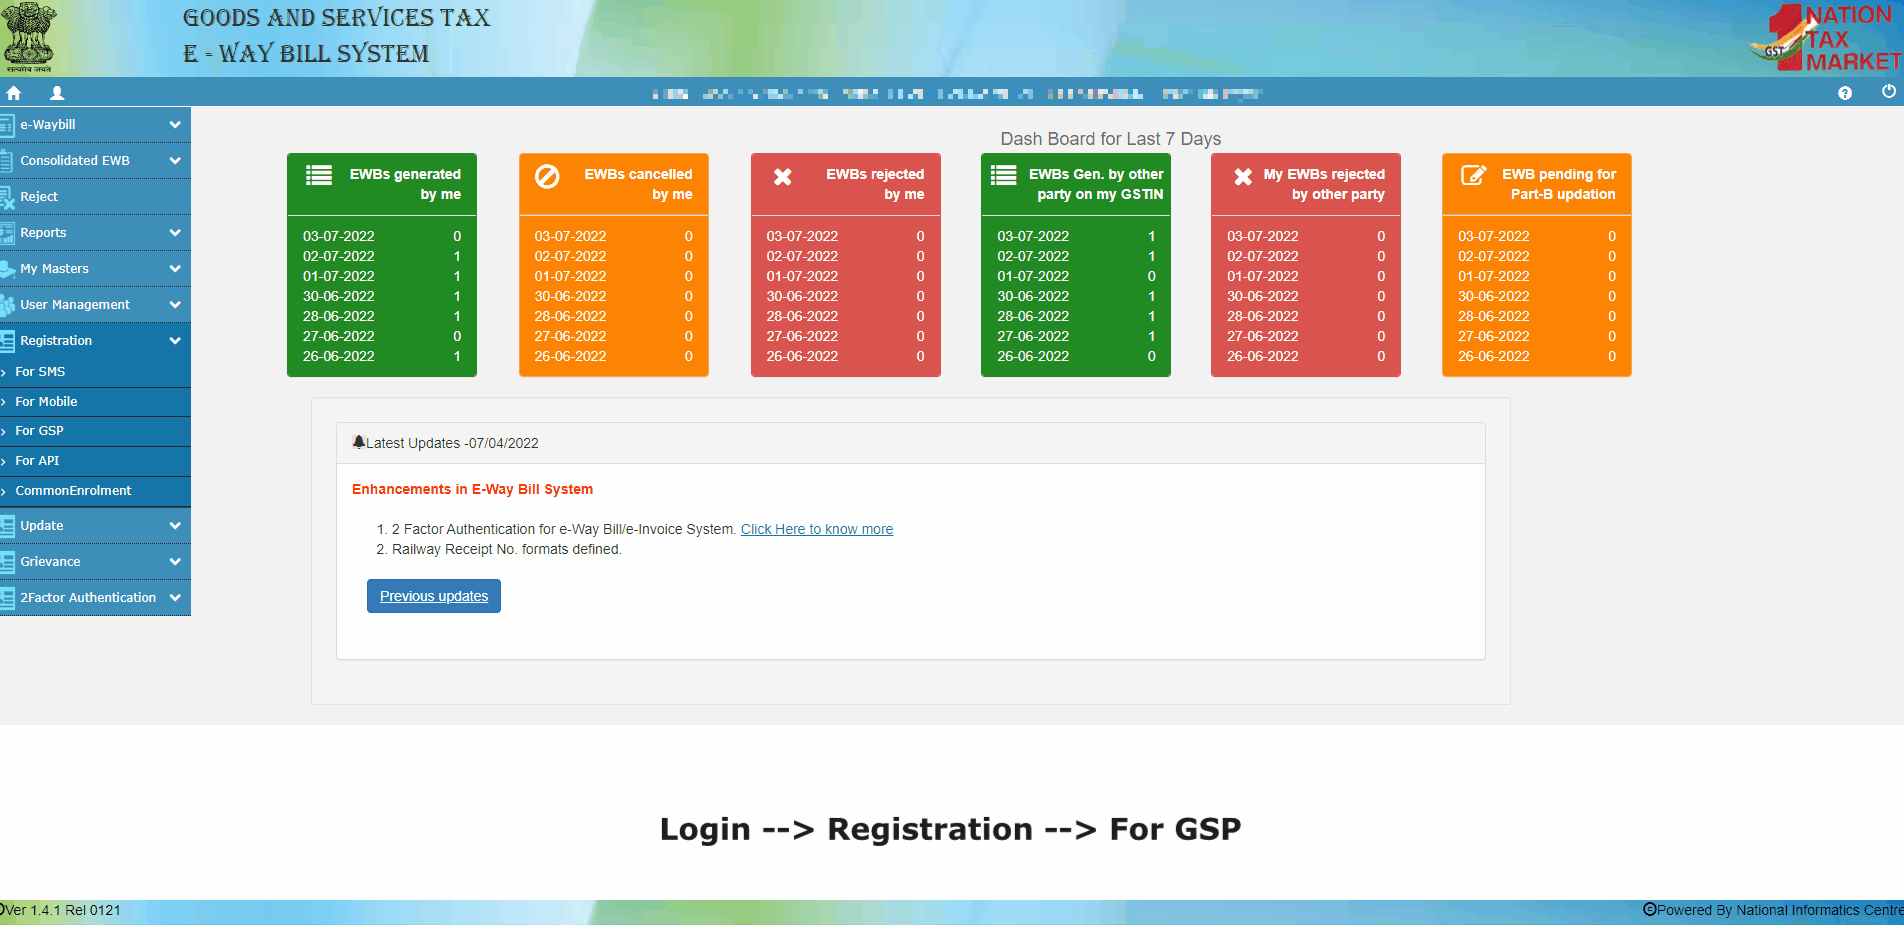Screen dimensions: 1904x925
Task: Click the power logout icon
Action: point(1889,92)
